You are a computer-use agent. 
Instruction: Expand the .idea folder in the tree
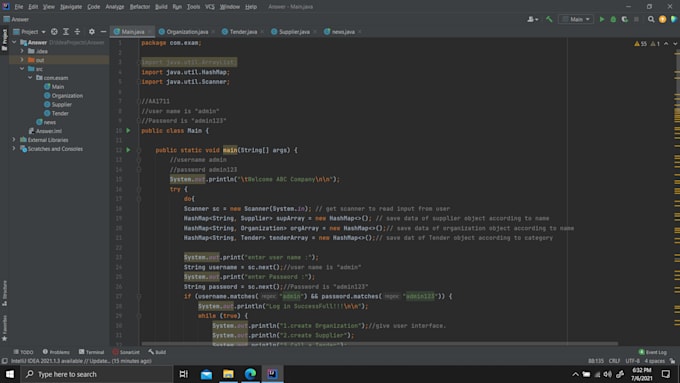point(22,51)
